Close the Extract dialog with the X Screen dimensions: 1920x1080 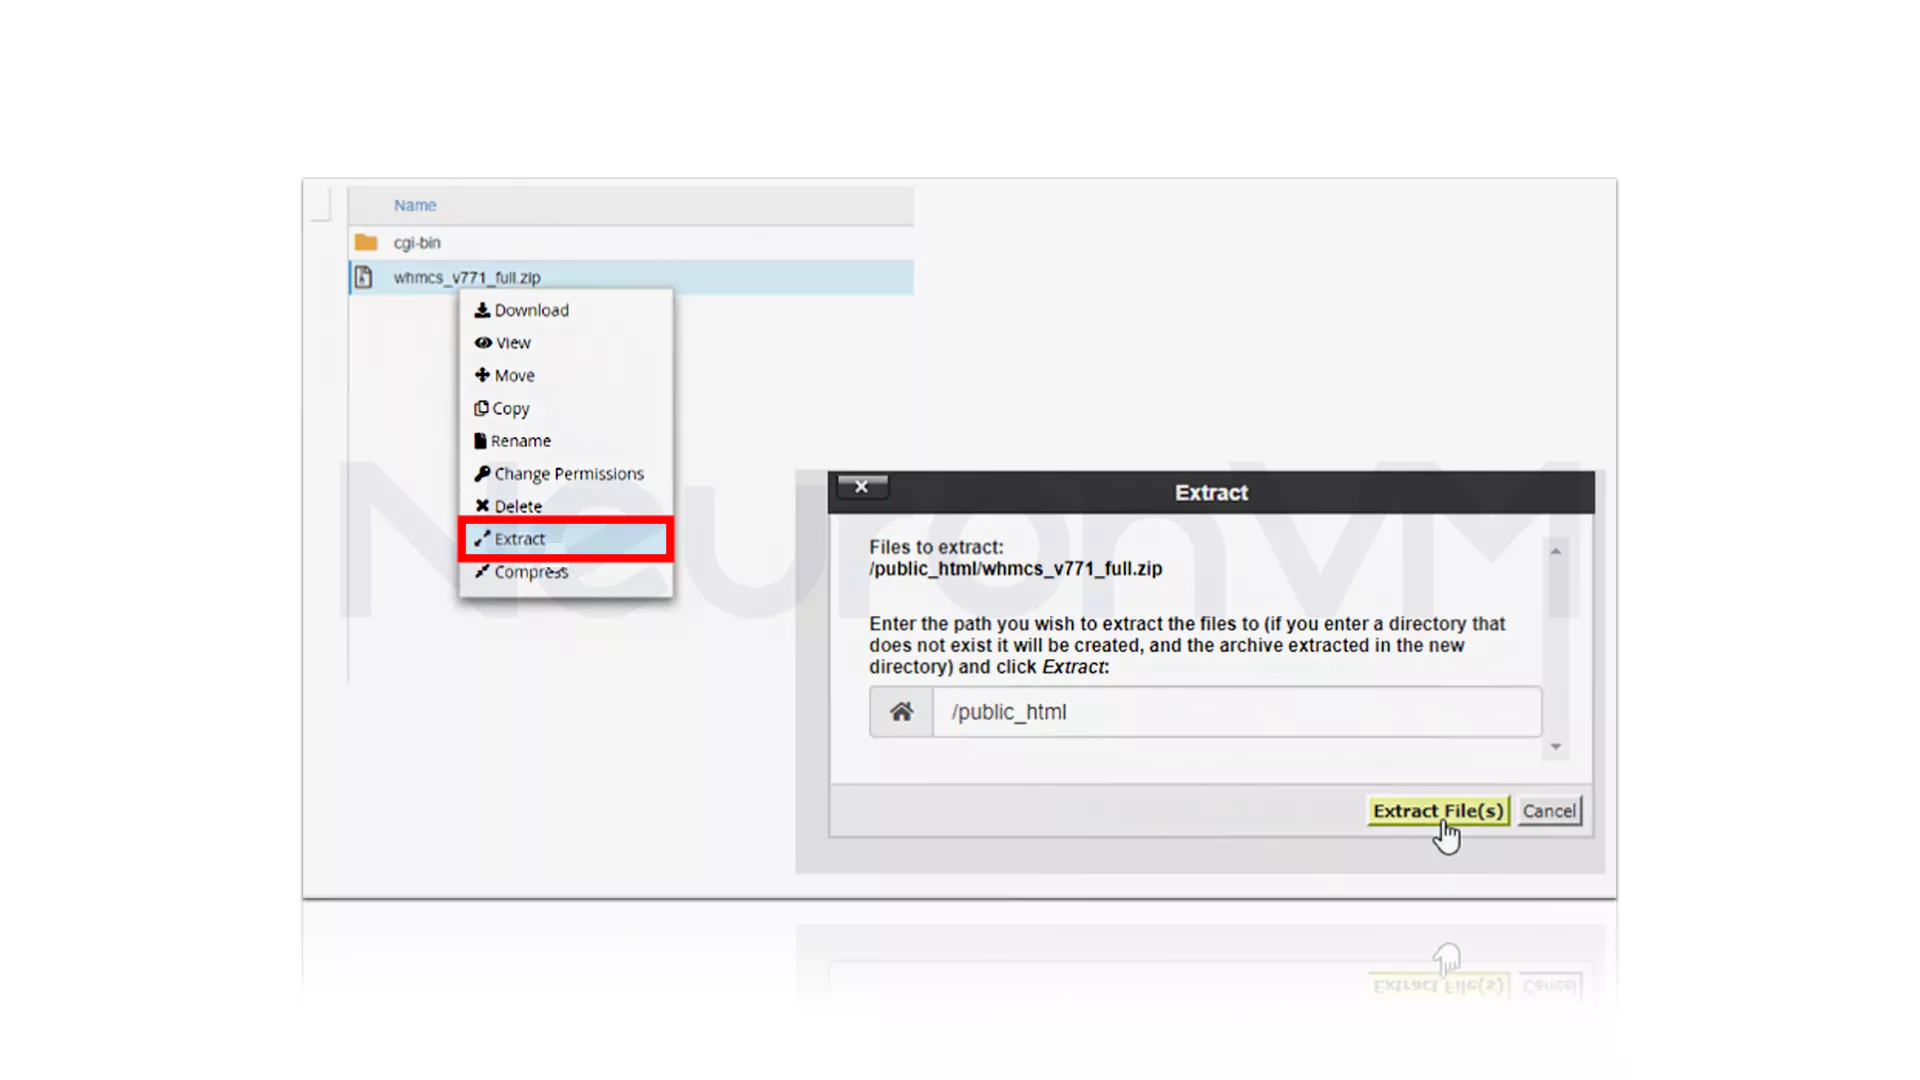862,486
